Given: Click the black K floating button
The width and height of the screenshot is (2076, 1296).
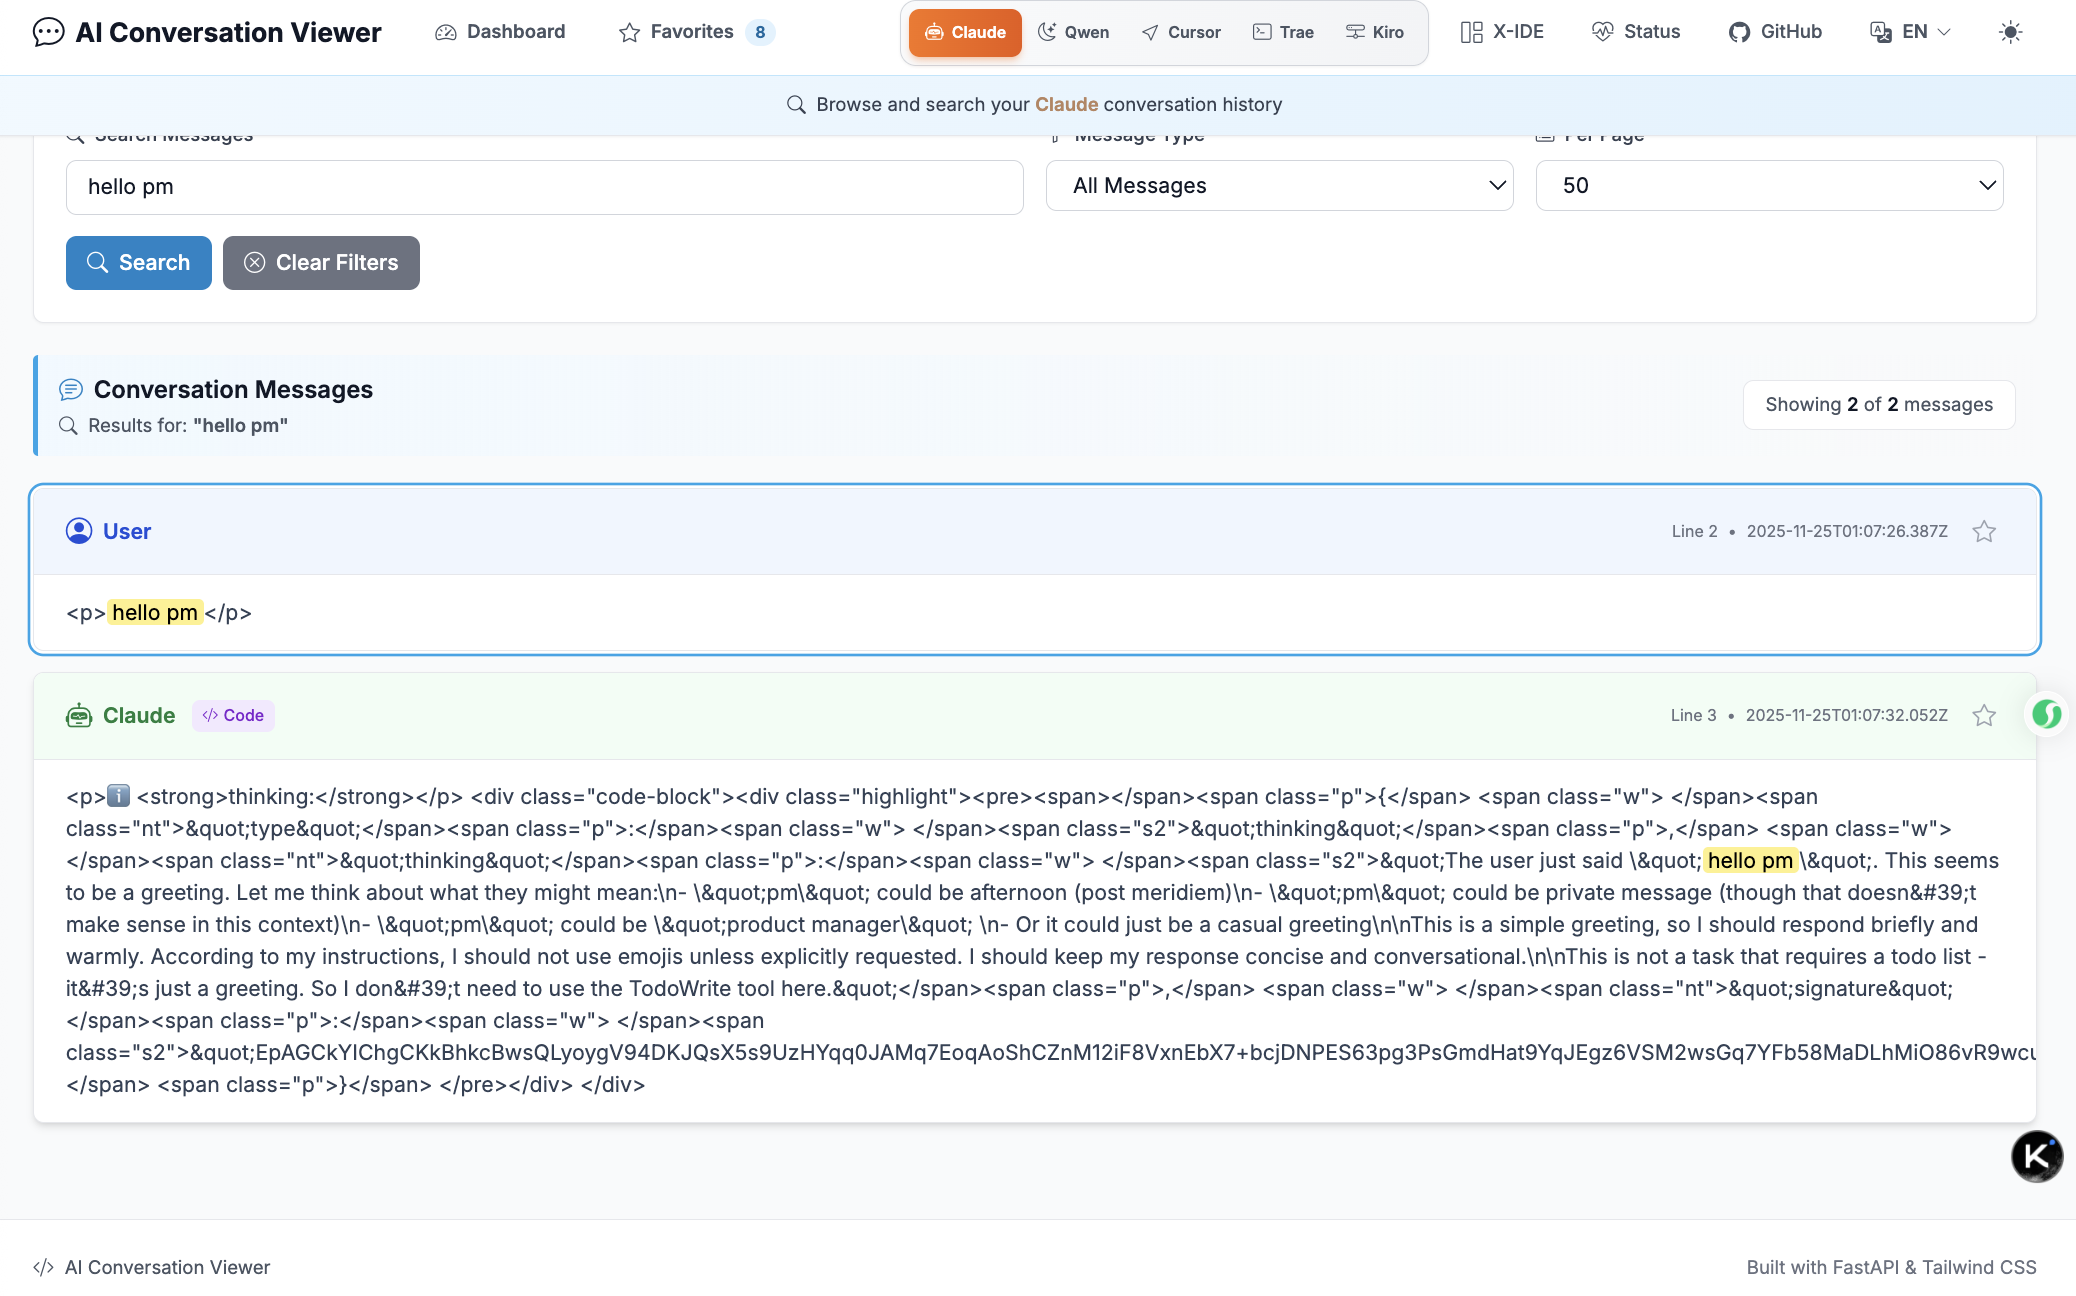Looking at the screenshot, I should click(2037, 1156).
